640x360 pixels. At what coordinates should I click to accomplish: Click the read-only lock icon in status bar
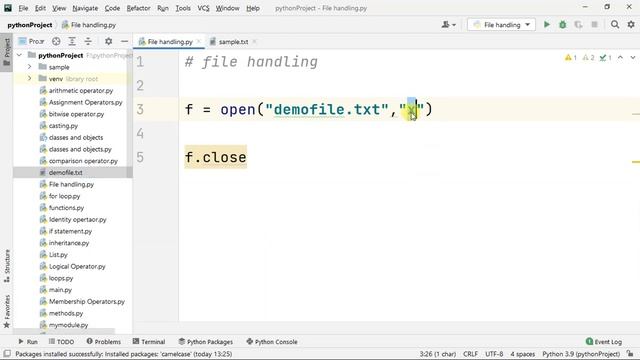click(x=631, y=354)
